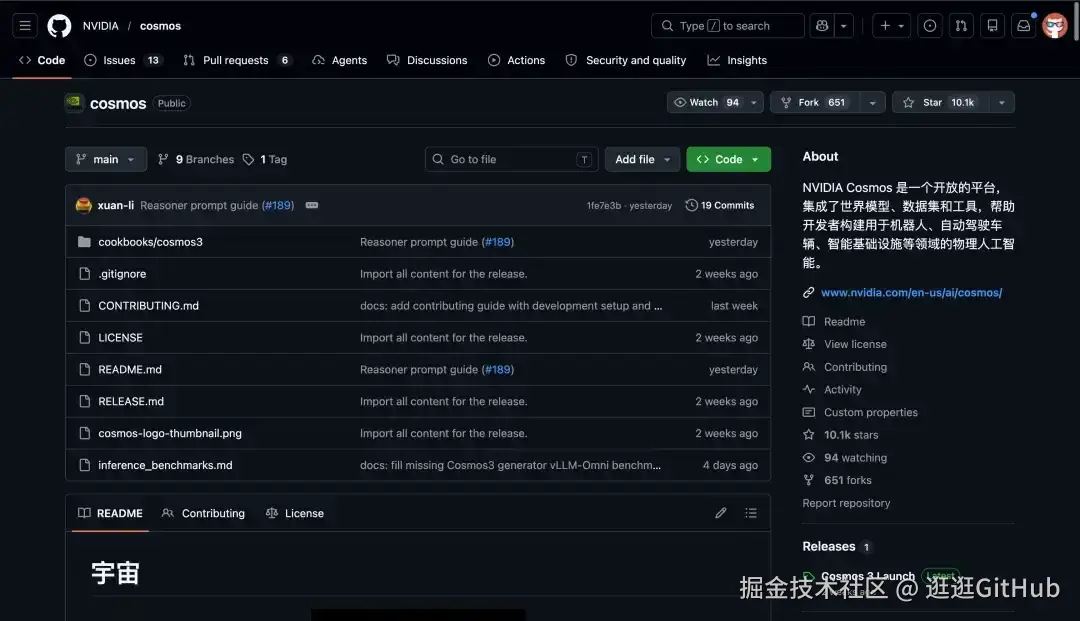1080x621 pixels.
Task: Star the cosmos repository
Action: coord(940,103)
